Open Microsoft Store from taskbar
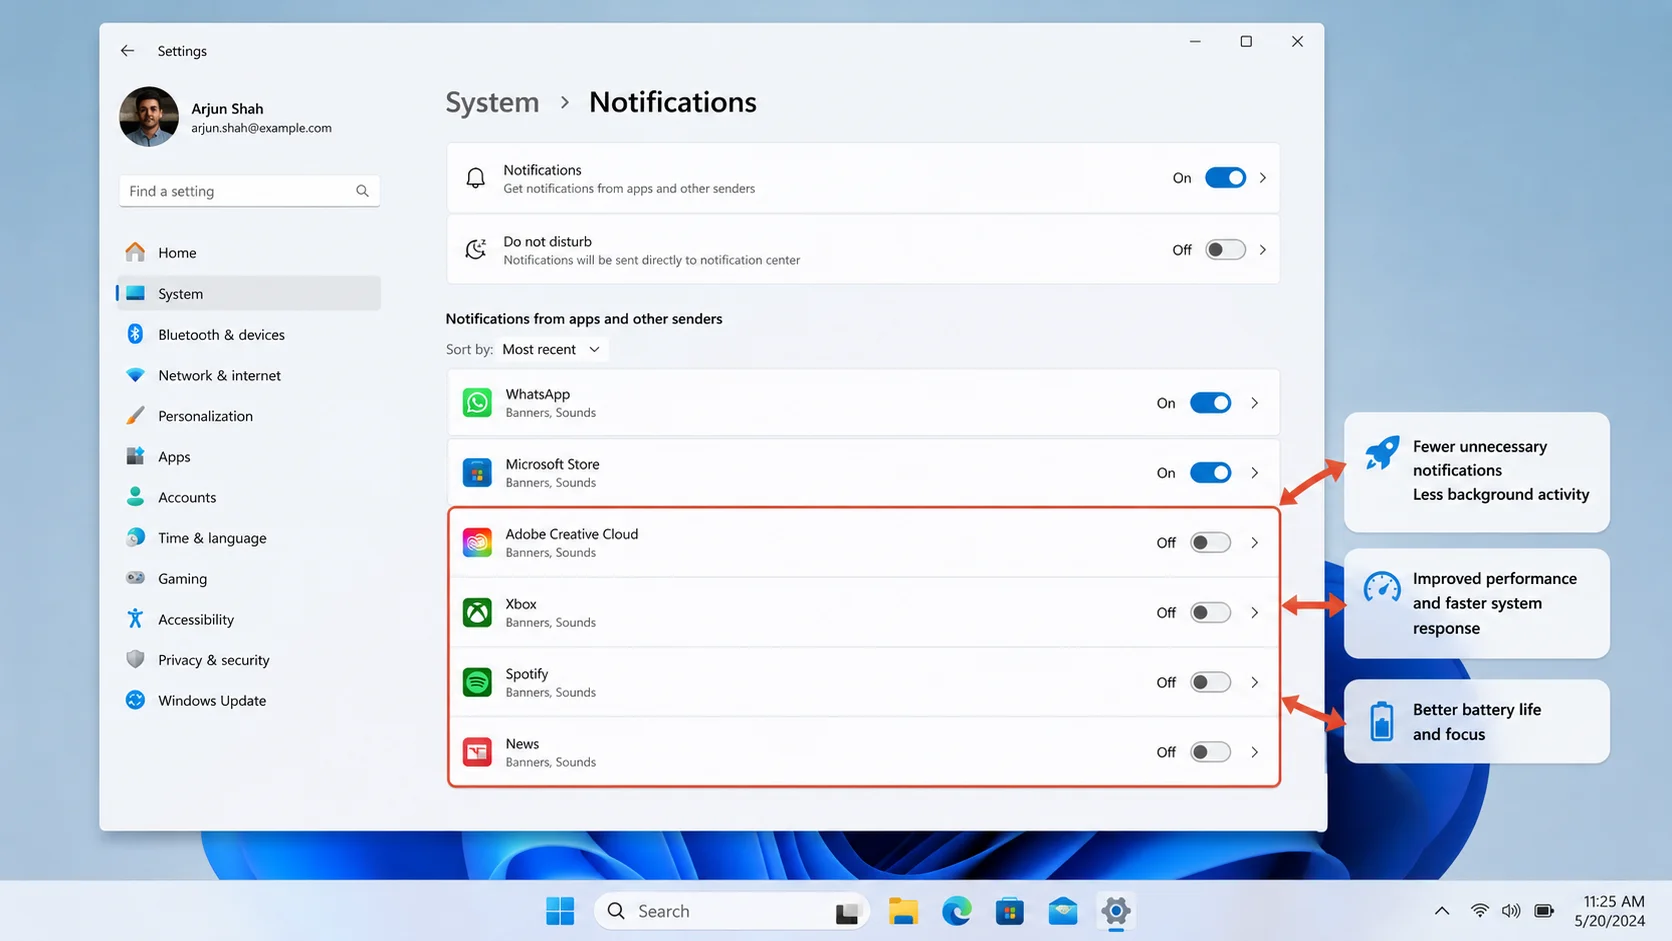Viewport: 1672px width, 941px height. (1010, 911)
